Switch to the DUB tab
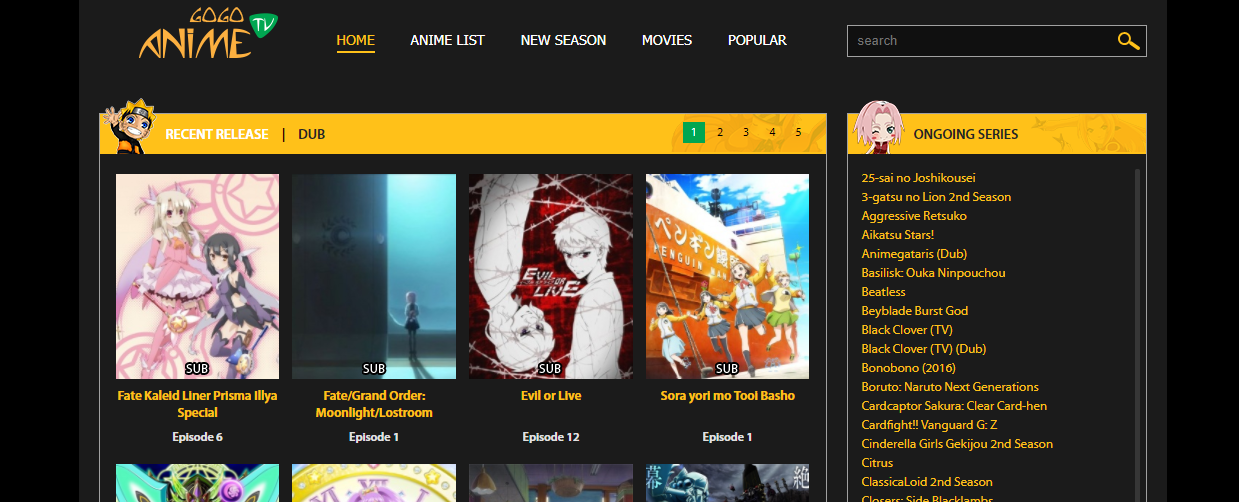Viewport: 1239px width, 502px height. coord(311,134)
